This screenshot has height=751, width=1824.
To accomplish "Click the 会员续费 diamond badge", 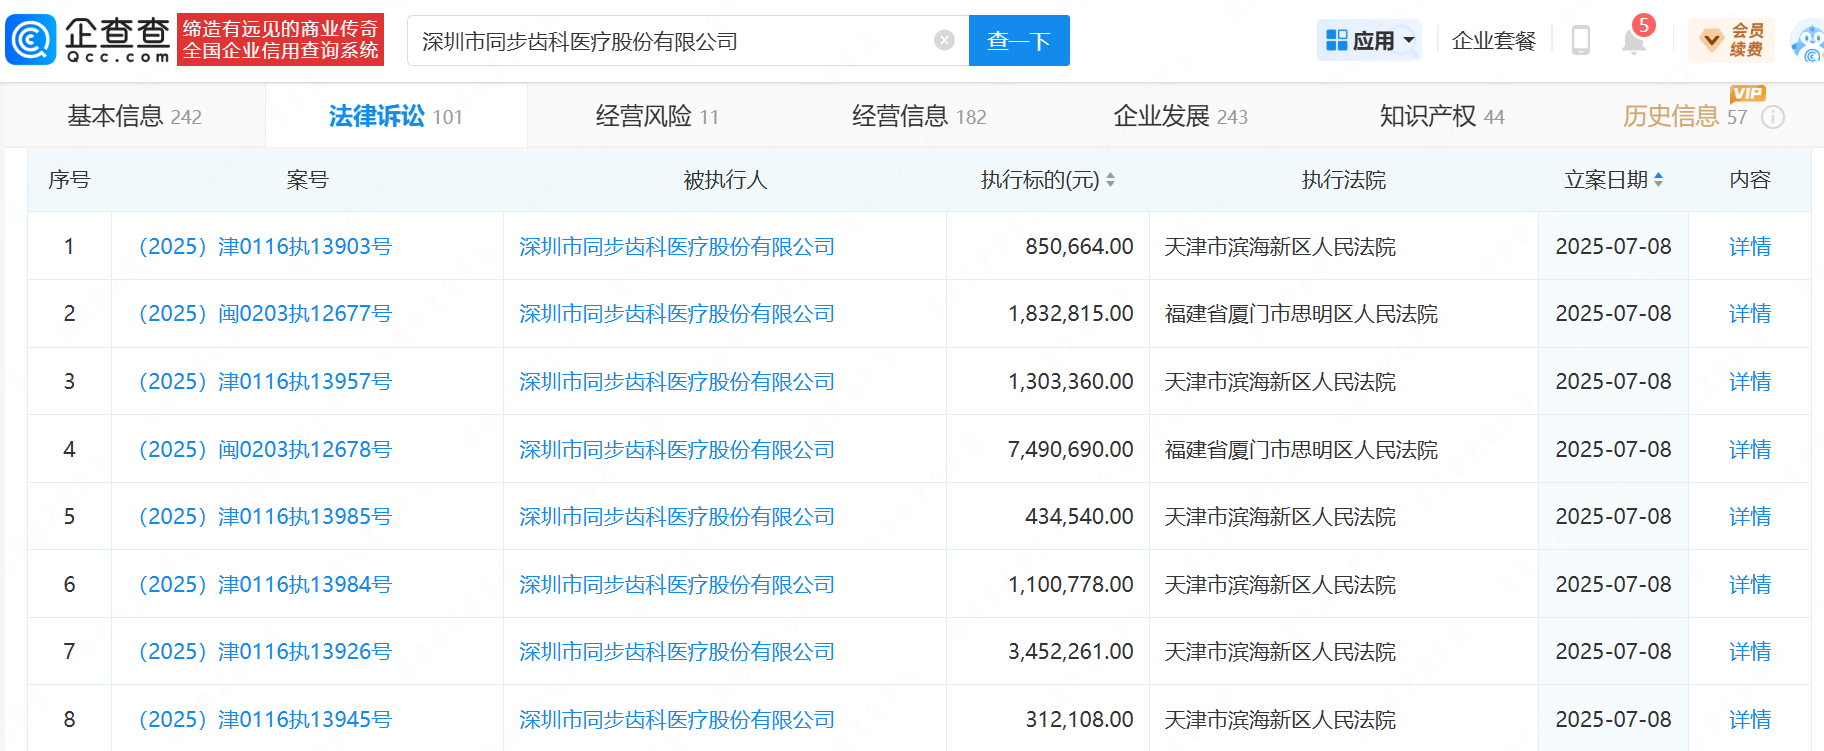I will [x=1731, y=40].
